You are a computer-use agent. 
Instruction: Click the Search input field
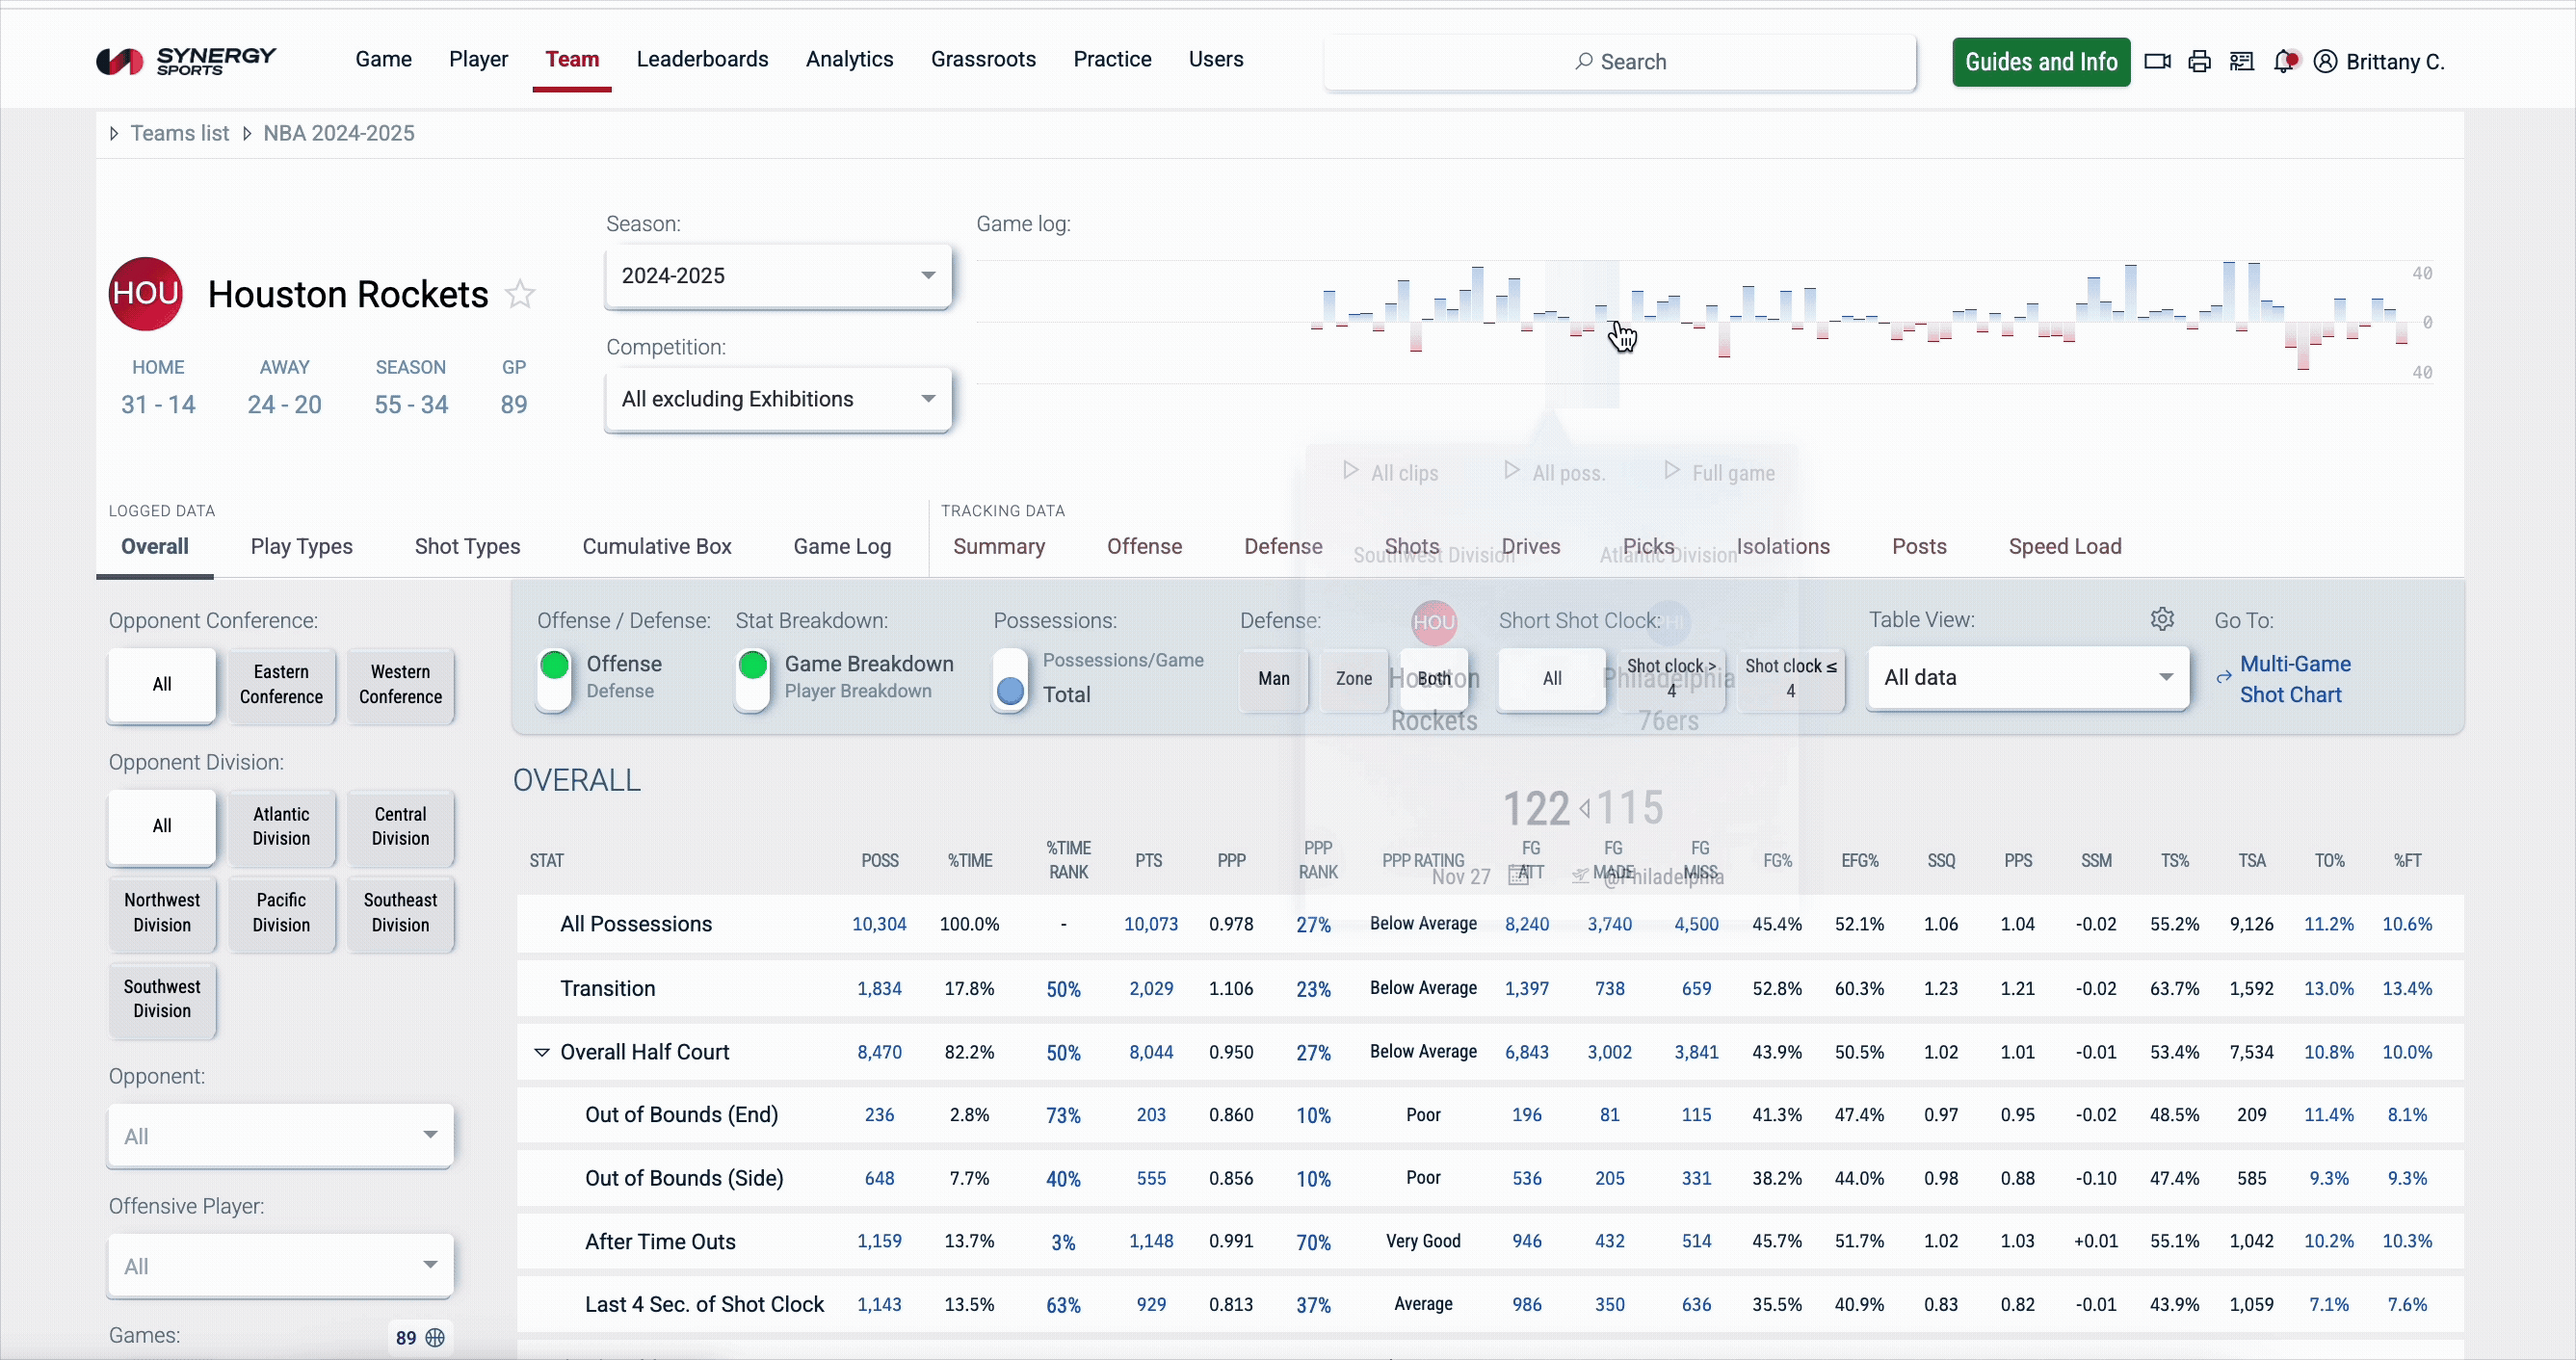1620,62
